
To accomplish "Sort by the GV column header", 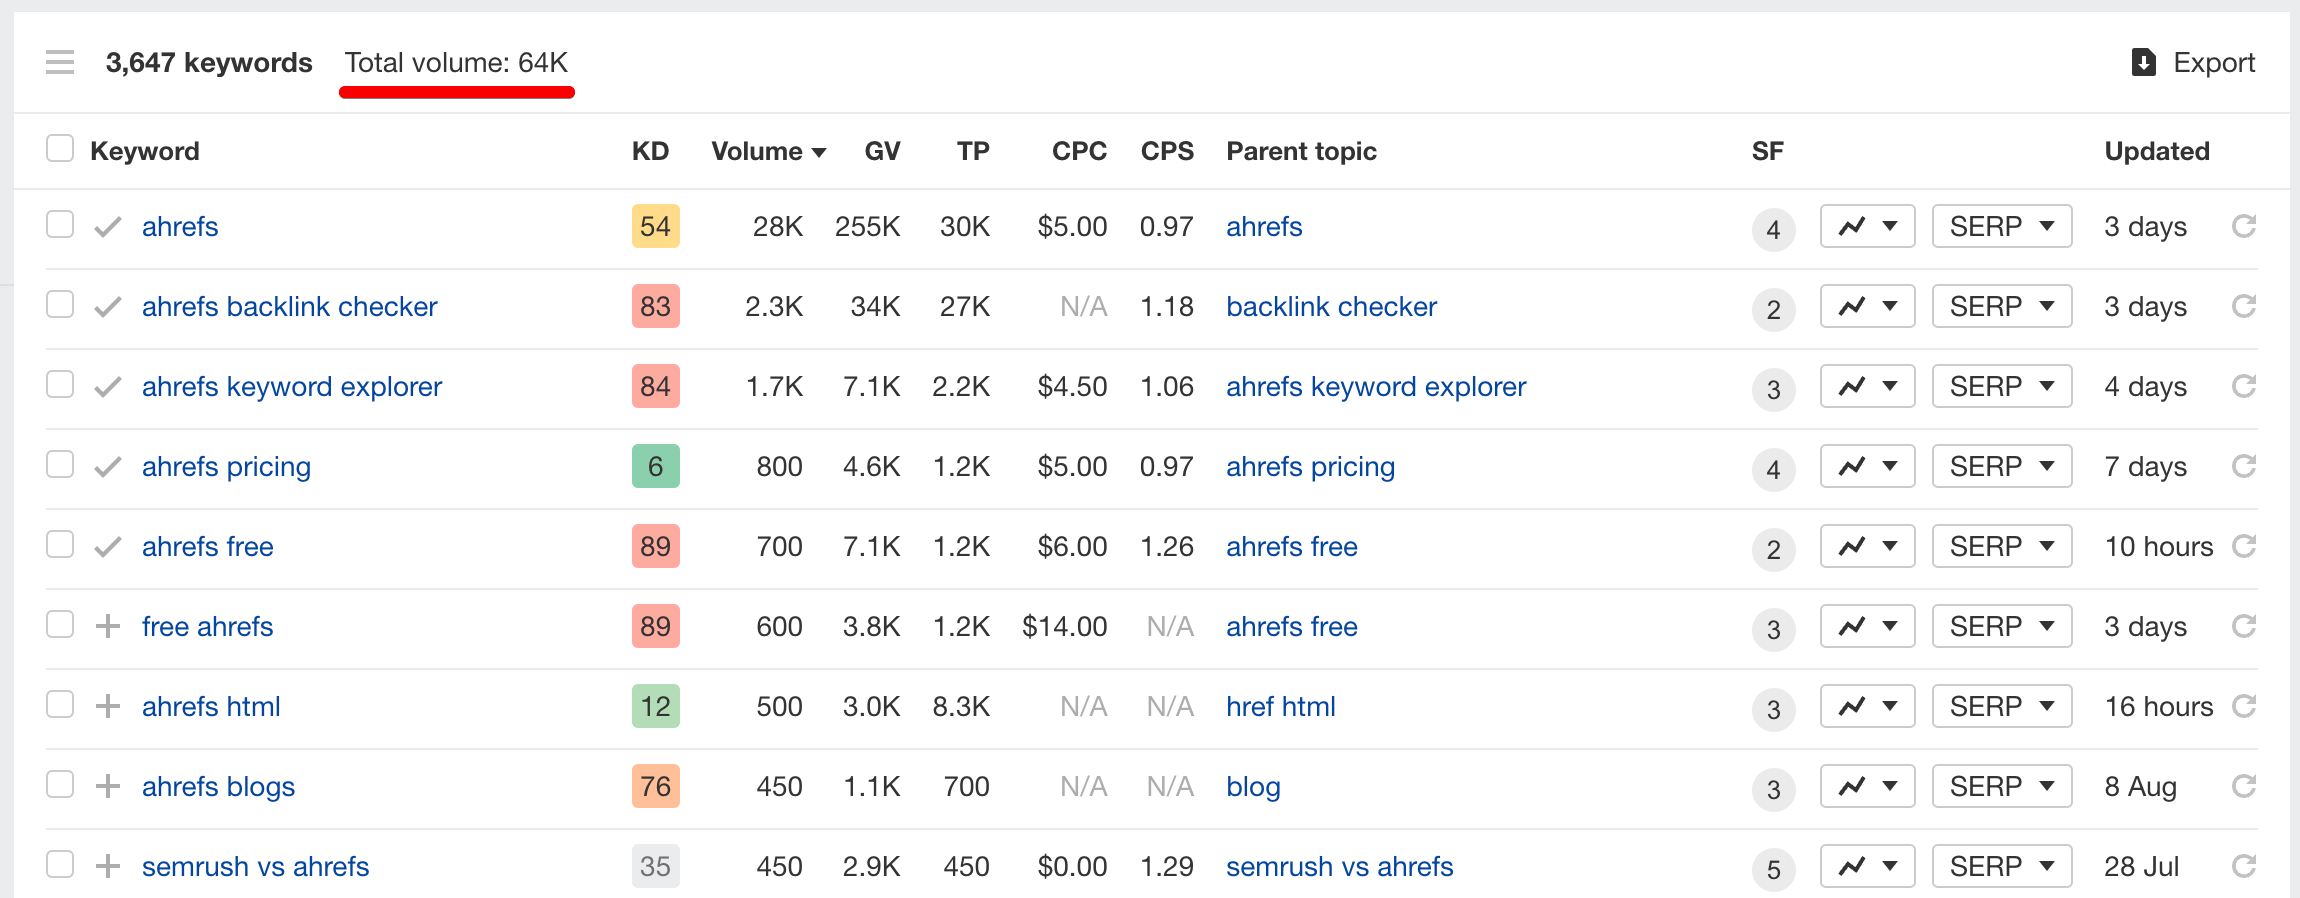I will (882, 151).
